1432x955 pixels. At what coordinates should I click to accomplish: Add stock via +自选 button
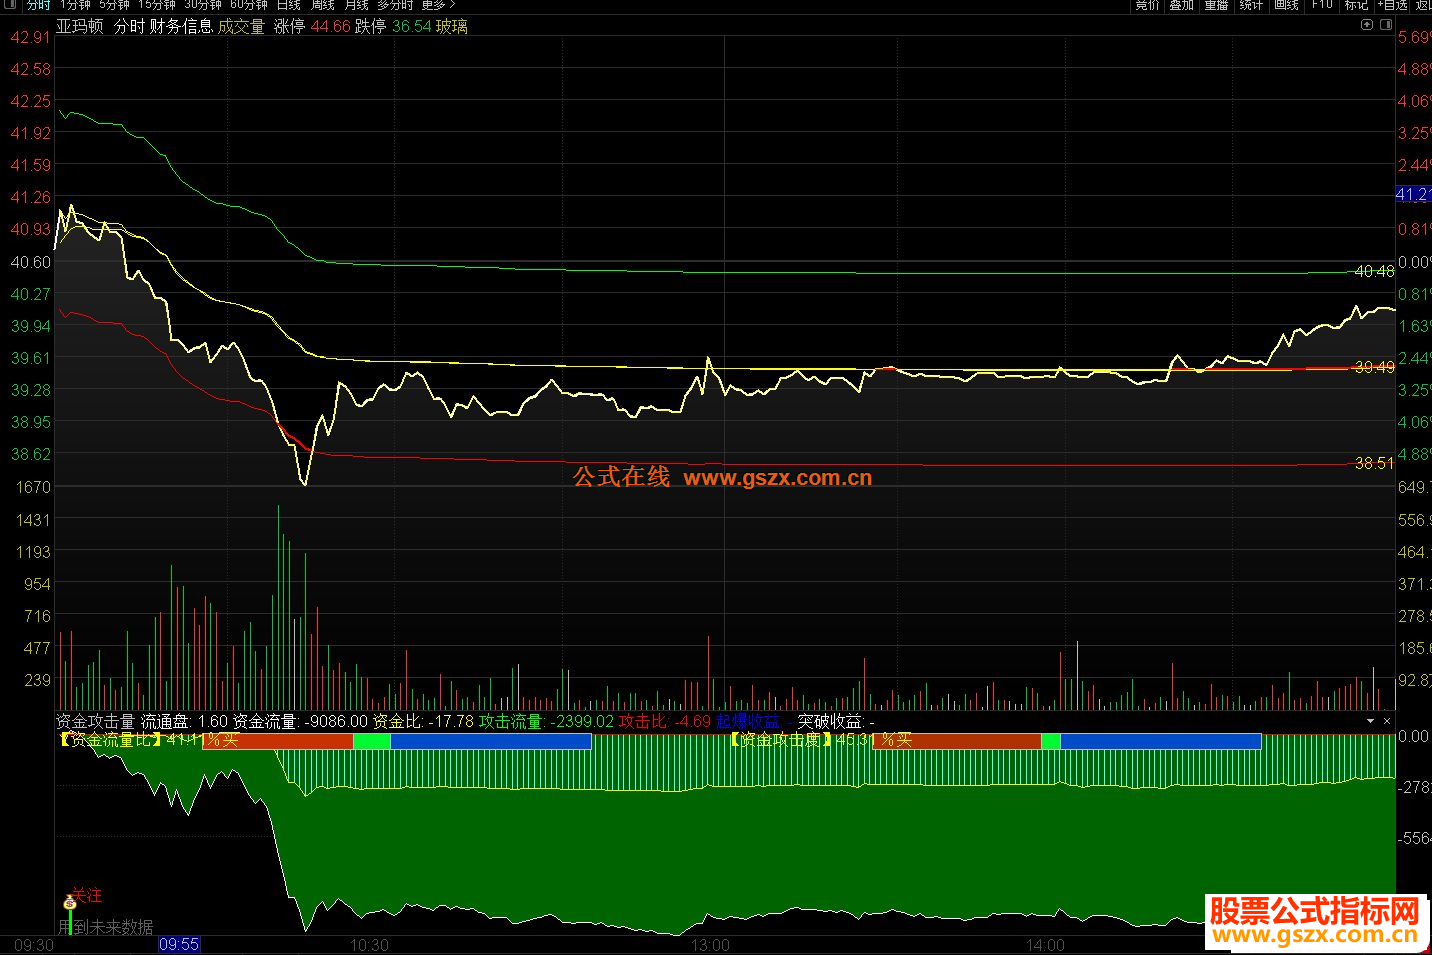coord(1393,5)
